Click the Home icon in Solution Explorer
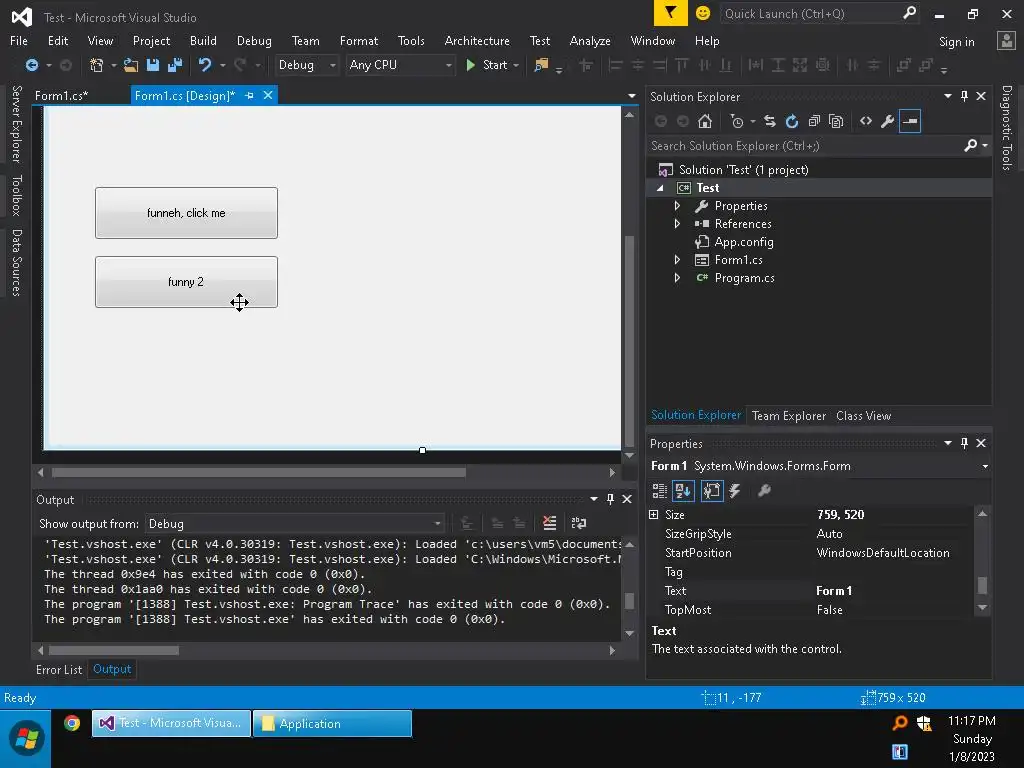This screenshot has height=768, width=1024. pyautogui.click(x=705, y=121)
